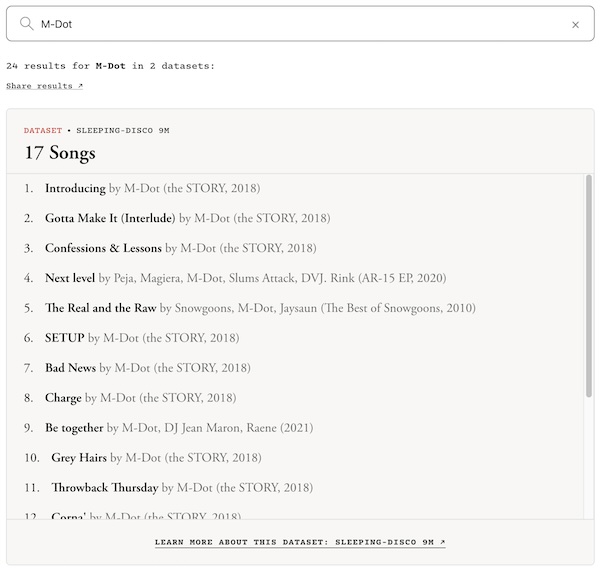This screenshot has width=600, height=571.
Task: Select the 'Be together' song row
Action: coord(168,427)
